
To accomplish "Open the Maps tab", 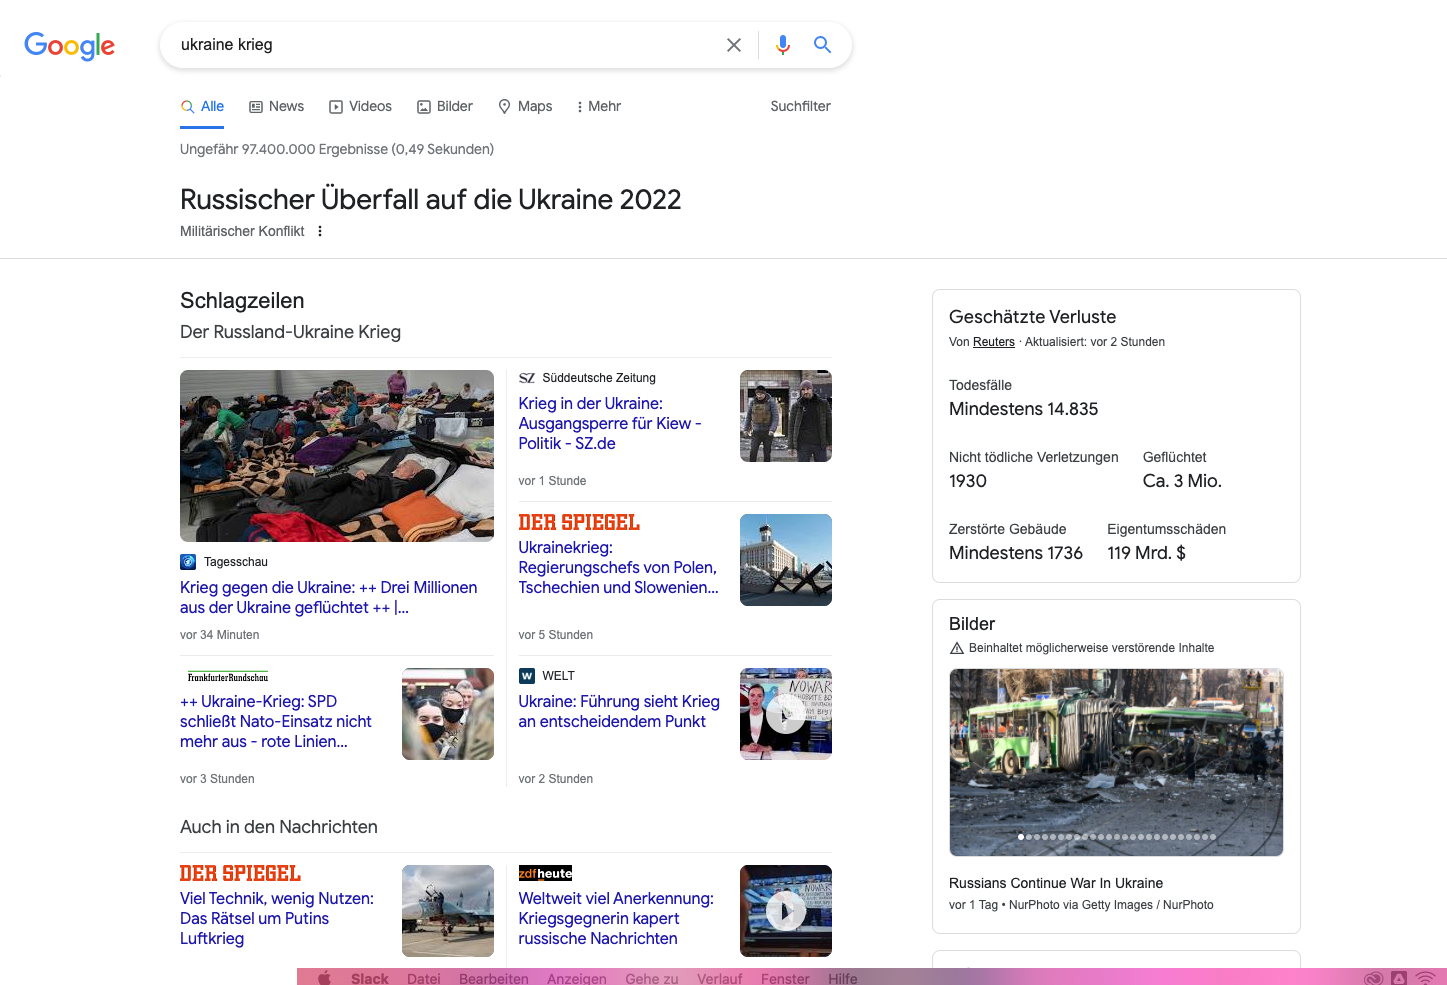I will coord(525,106).
